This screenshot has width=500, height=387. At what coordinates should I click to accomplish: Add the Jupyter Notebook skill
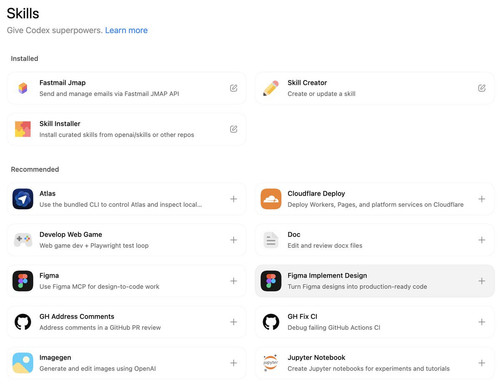482,363
